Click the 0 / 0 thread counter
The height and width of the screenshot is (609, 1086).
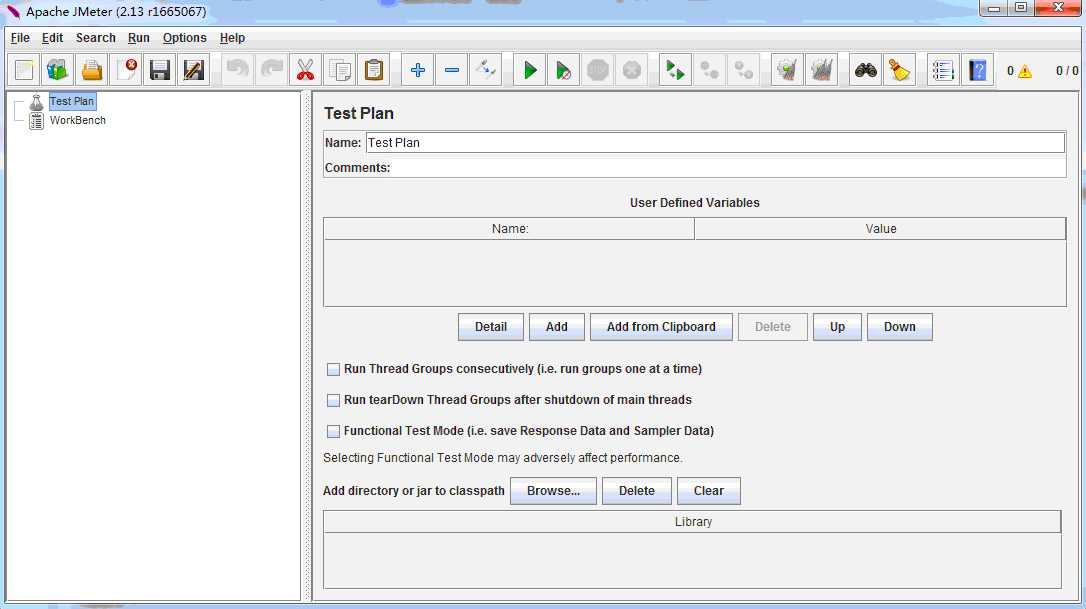(1067, 71)
